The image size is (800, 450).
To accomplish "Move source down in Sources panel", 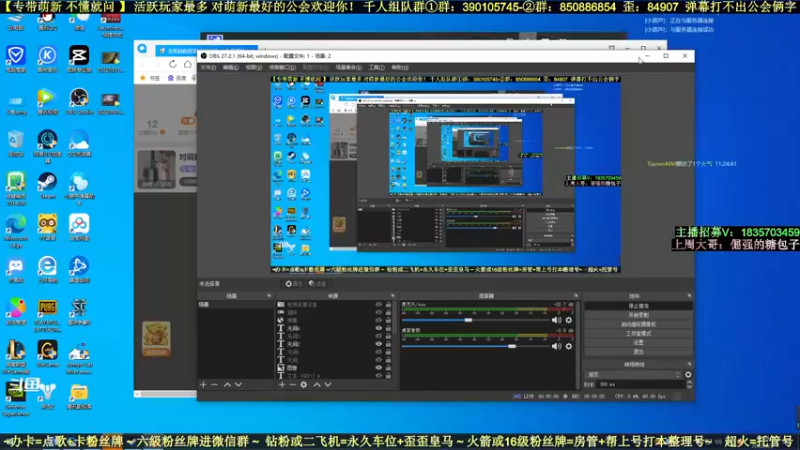I will coord(328,385).
